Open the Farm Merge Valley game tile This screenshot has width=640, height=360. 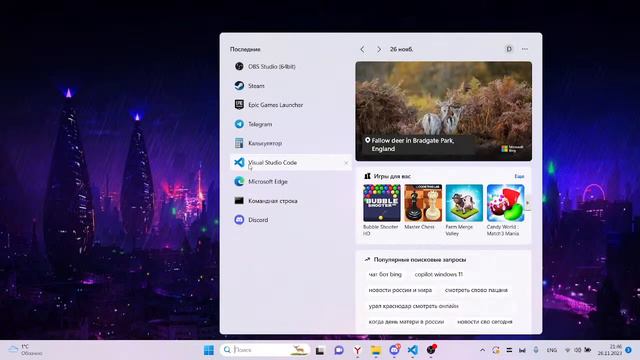pyautogui.click(x=464, y=210)
